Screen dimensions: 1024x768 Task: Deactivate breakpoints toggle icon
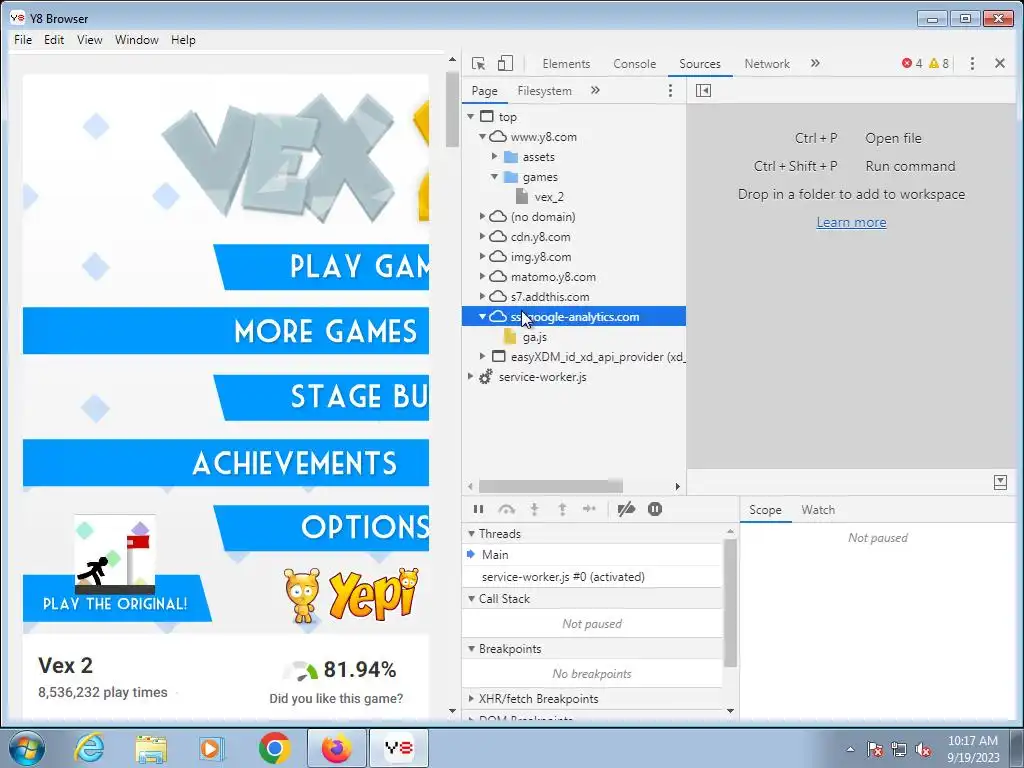[626, 509]
